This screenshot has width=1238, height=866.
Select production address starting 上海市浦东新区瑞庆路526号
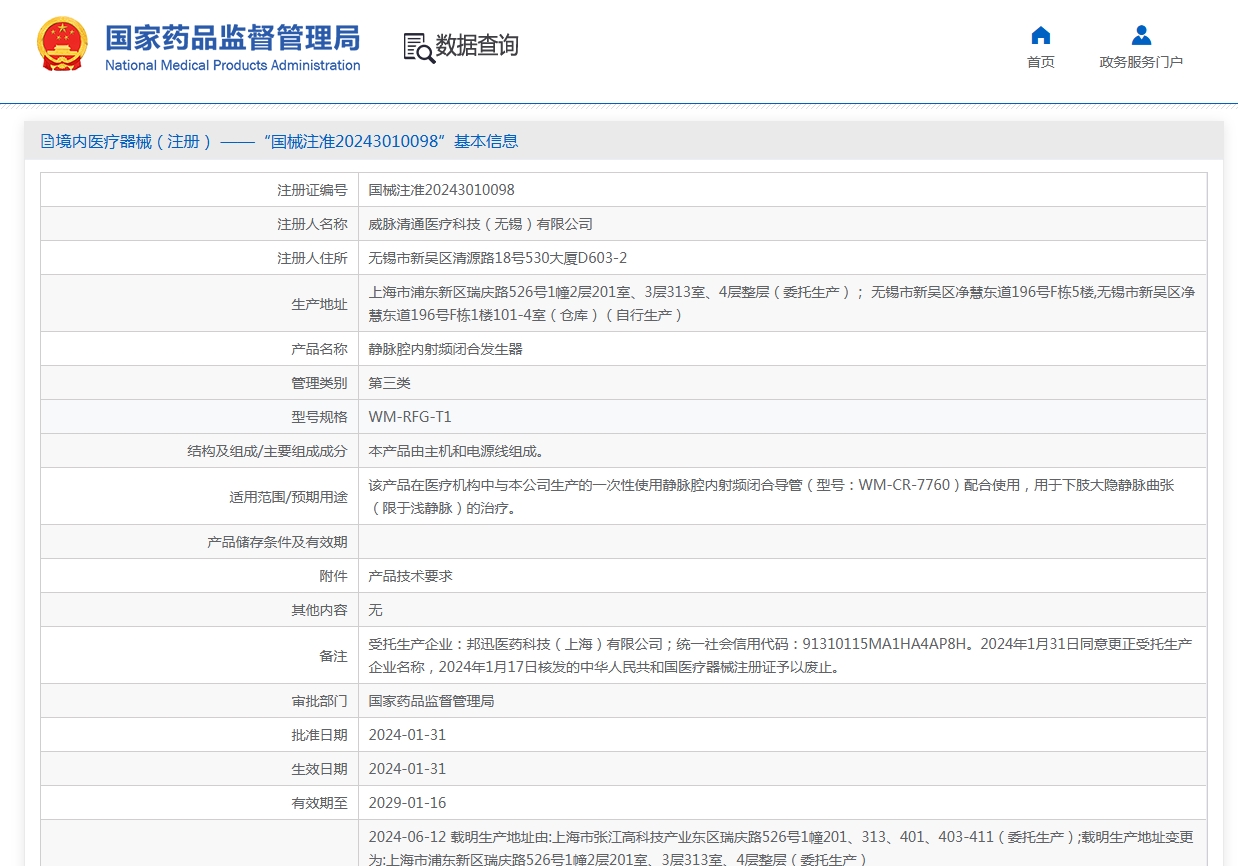pyautogui.click(x=782, y=304)
